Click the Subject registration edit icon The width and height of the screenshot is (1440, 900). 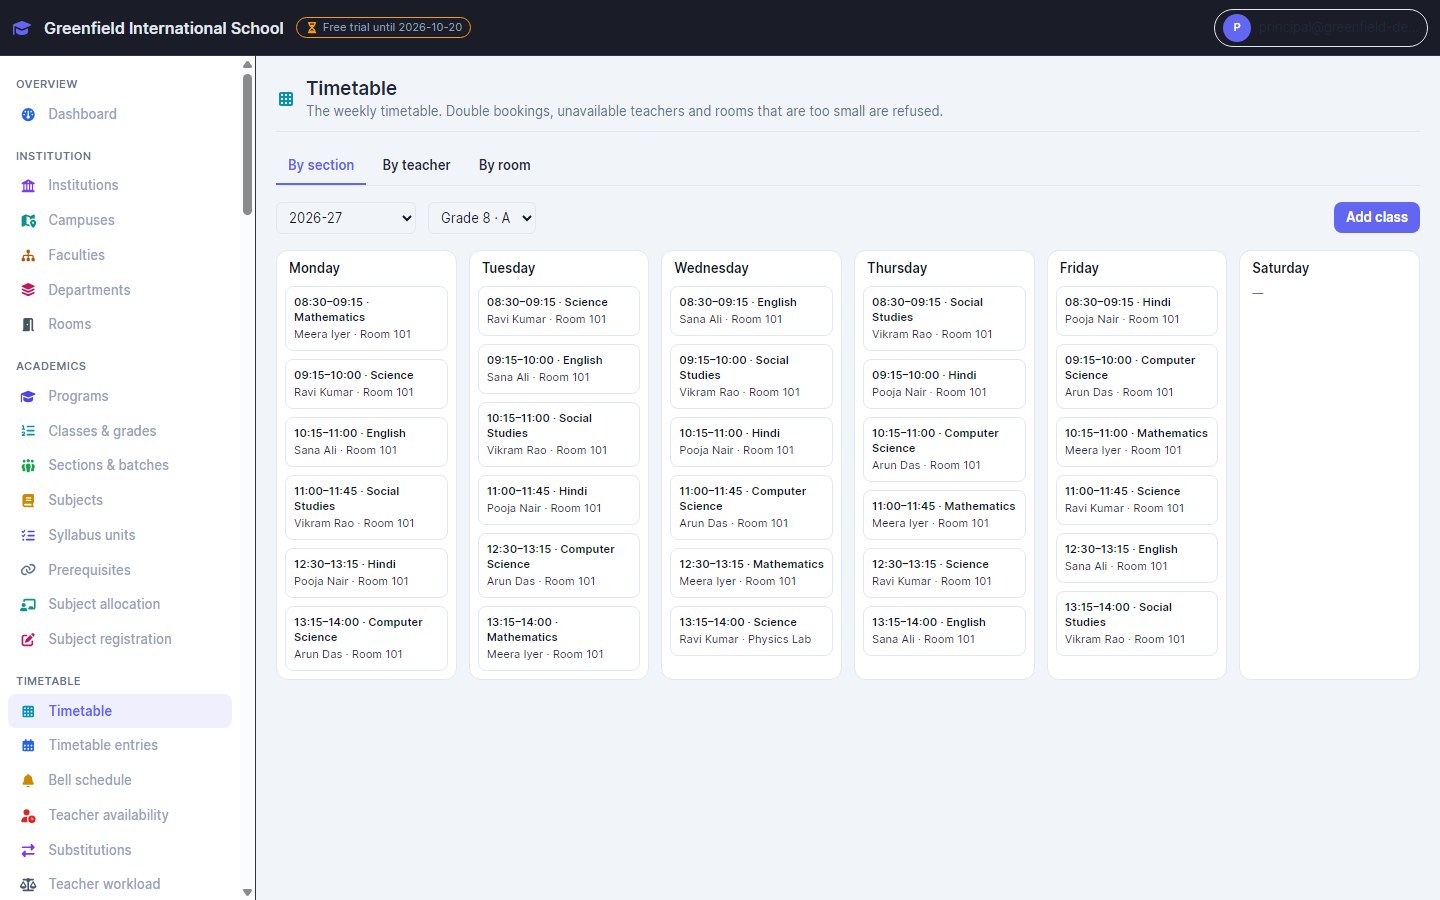pos(28,640)
